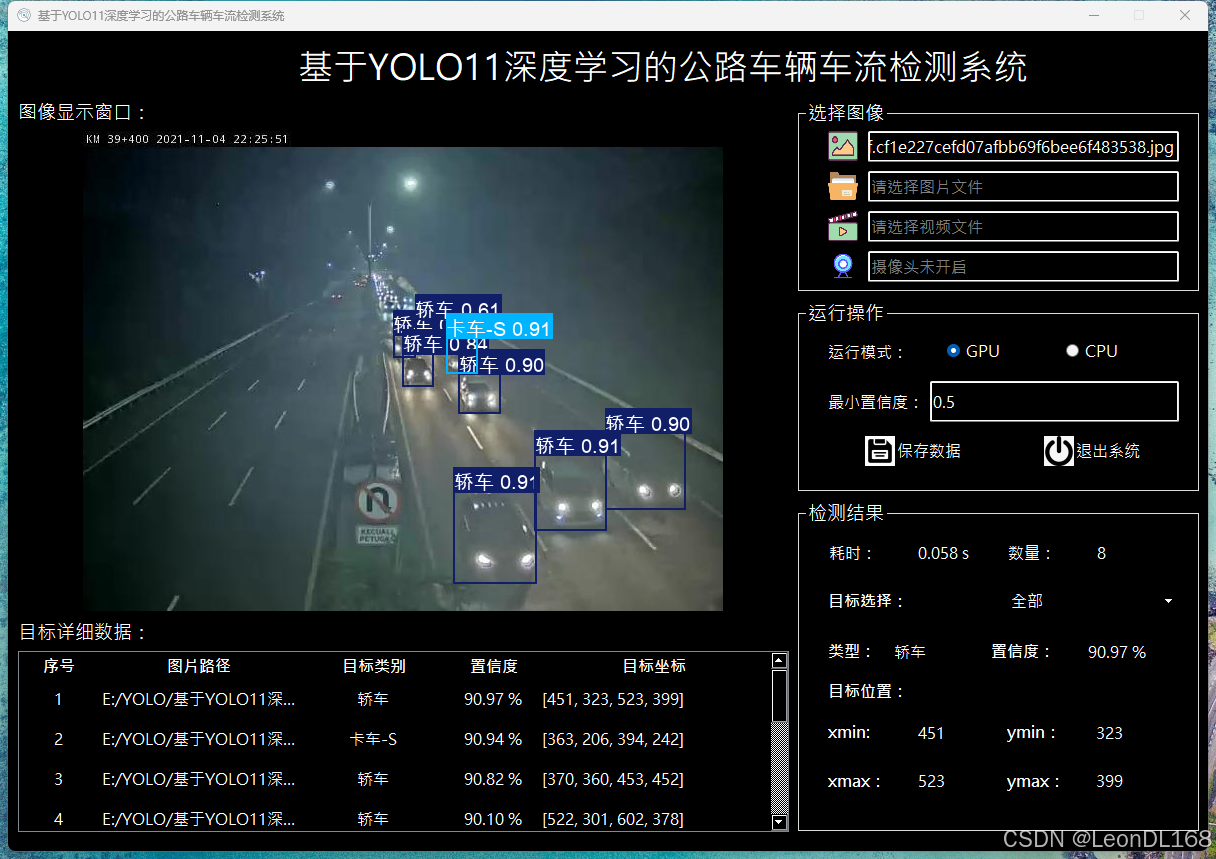Click the xmin value 451

point(931,733)
